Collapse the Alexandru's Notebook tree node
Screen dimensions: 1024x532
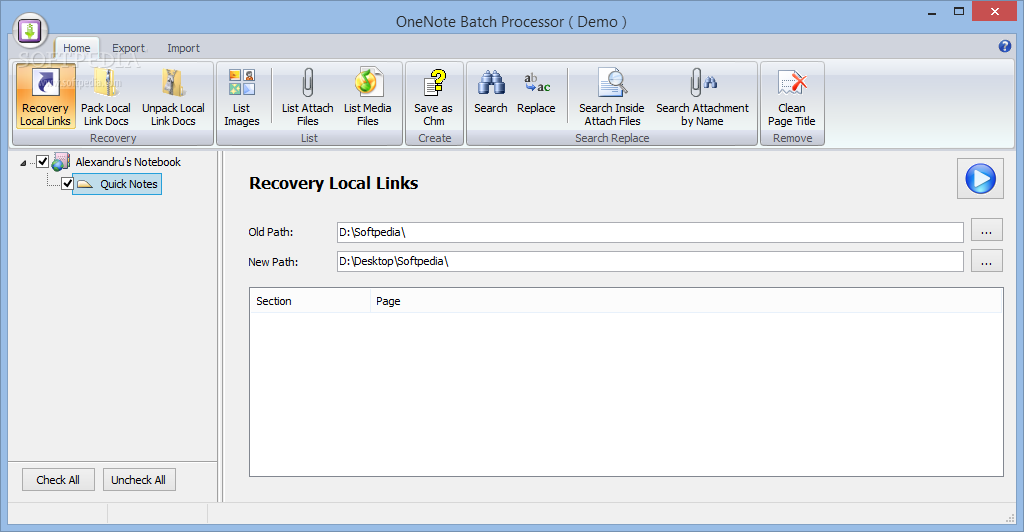(x=24, y=163)
